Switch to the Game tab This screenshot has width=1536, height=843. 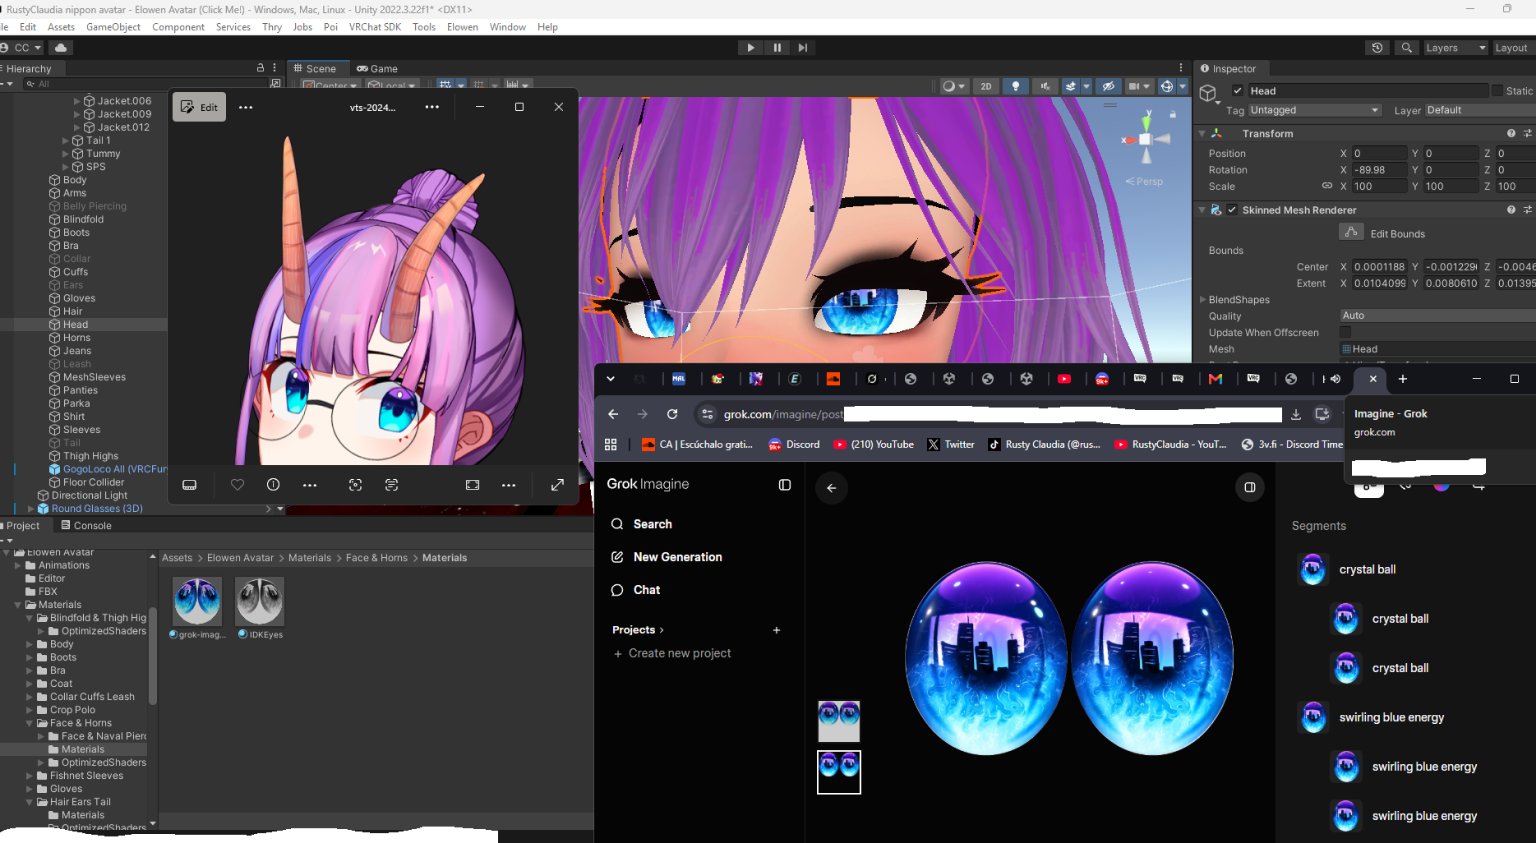(378, 69)
